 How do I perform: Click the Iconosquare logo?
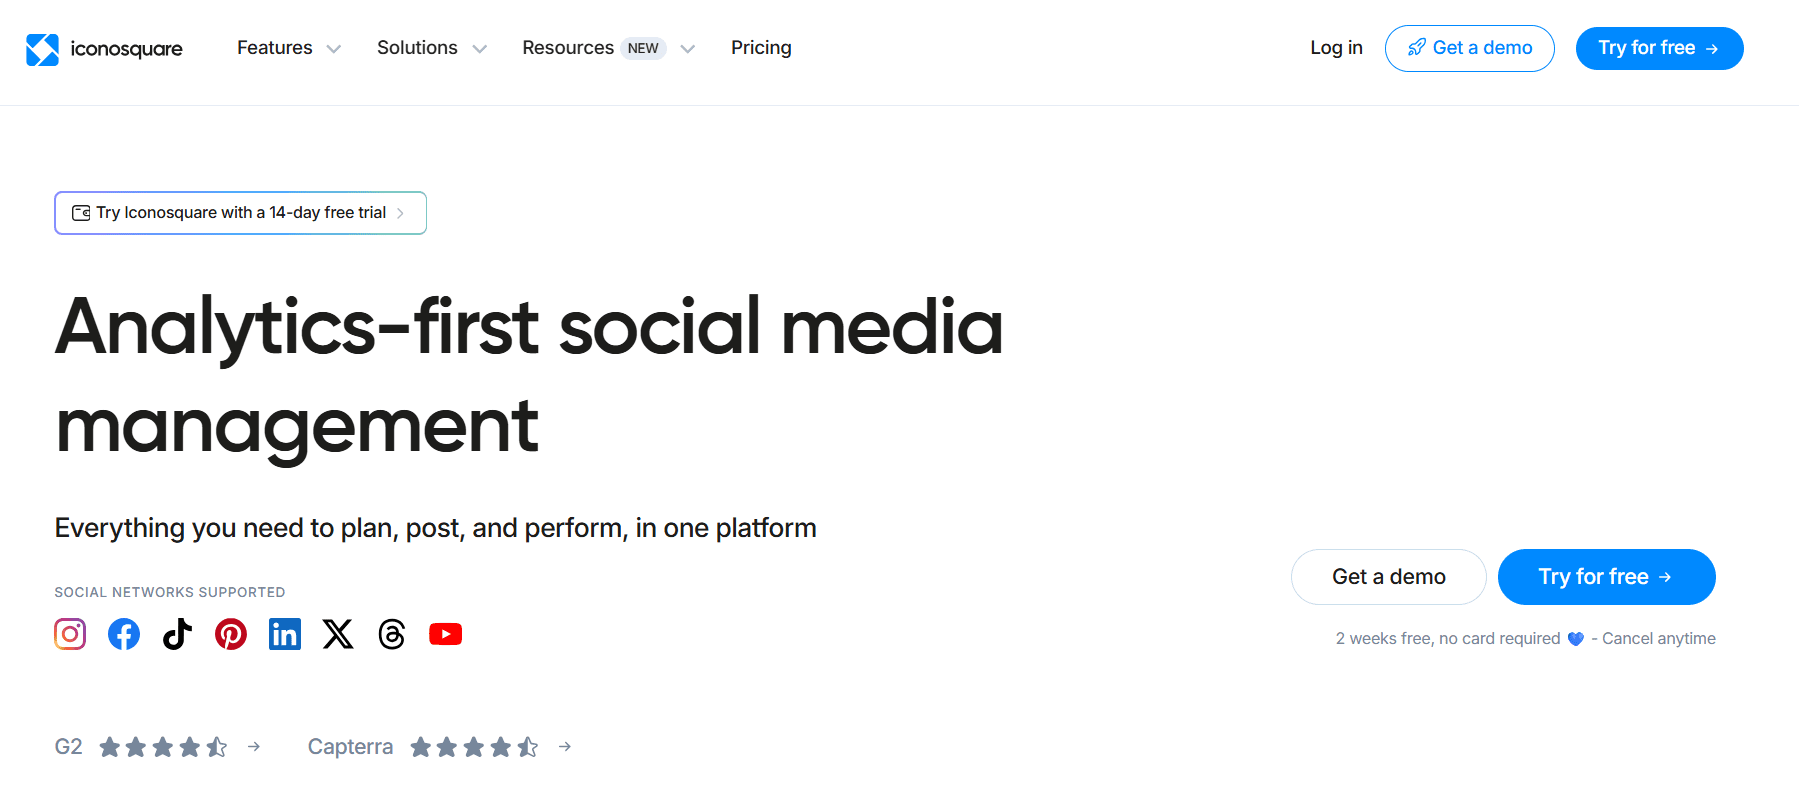[x=104, y=49]
